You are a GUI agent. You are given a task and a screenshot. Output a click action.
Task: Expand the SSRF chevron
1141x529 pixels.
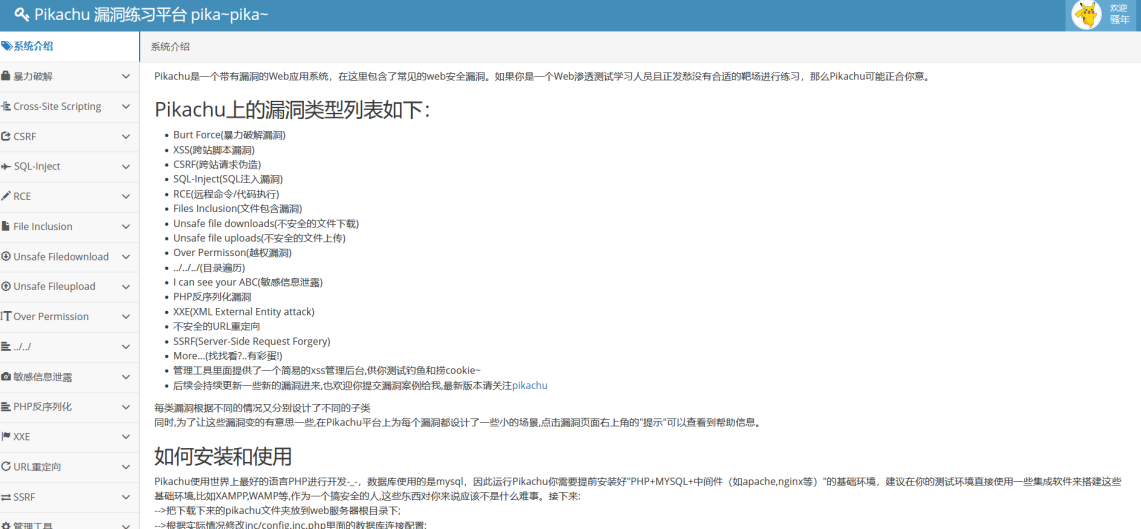(126, 497)
